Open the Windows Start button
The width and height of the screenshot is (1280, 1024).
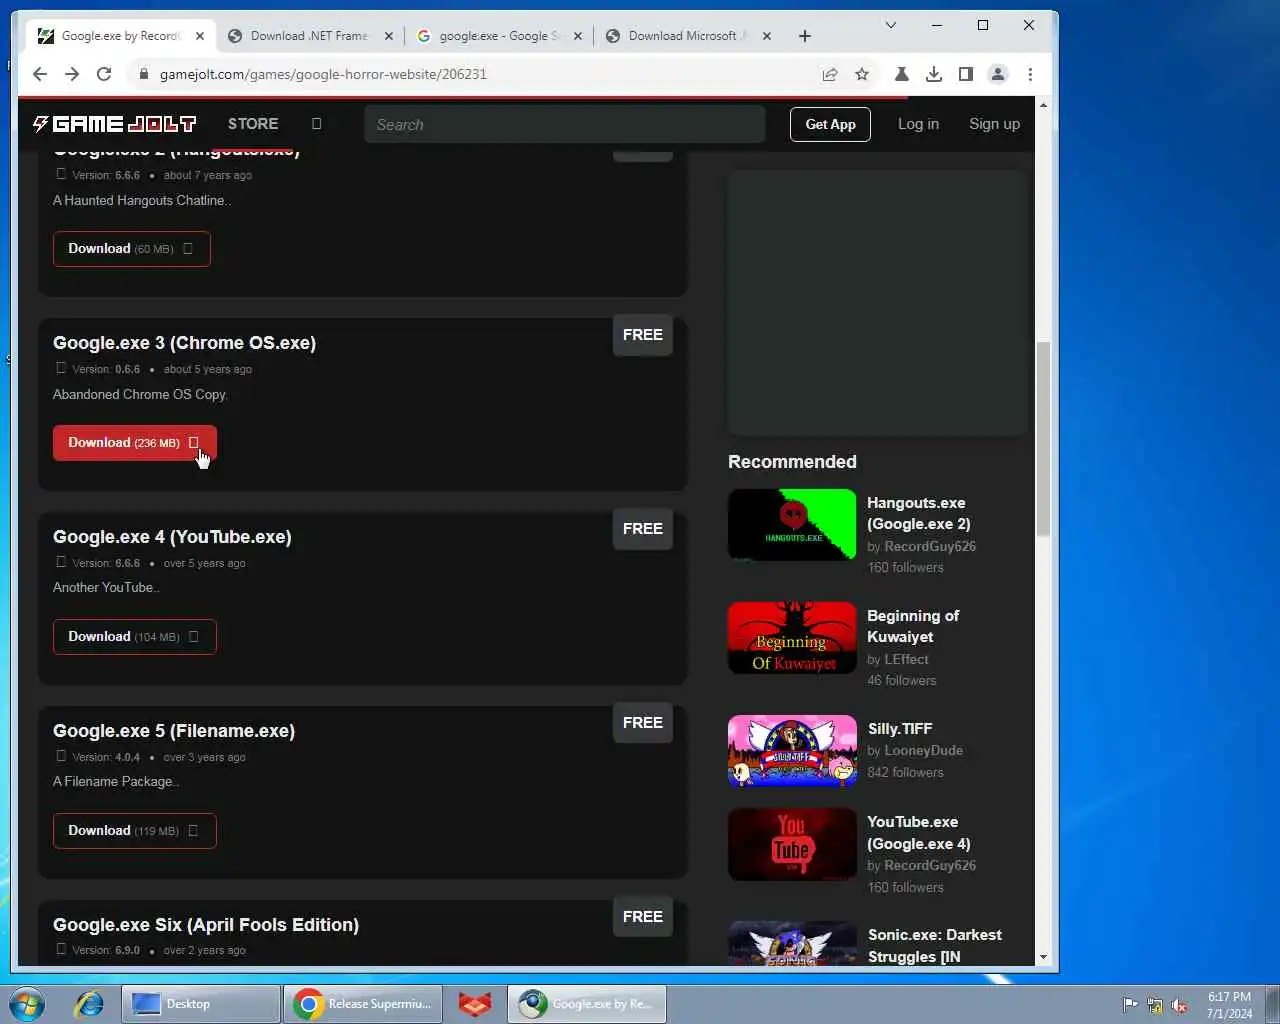click(27, 1004)
